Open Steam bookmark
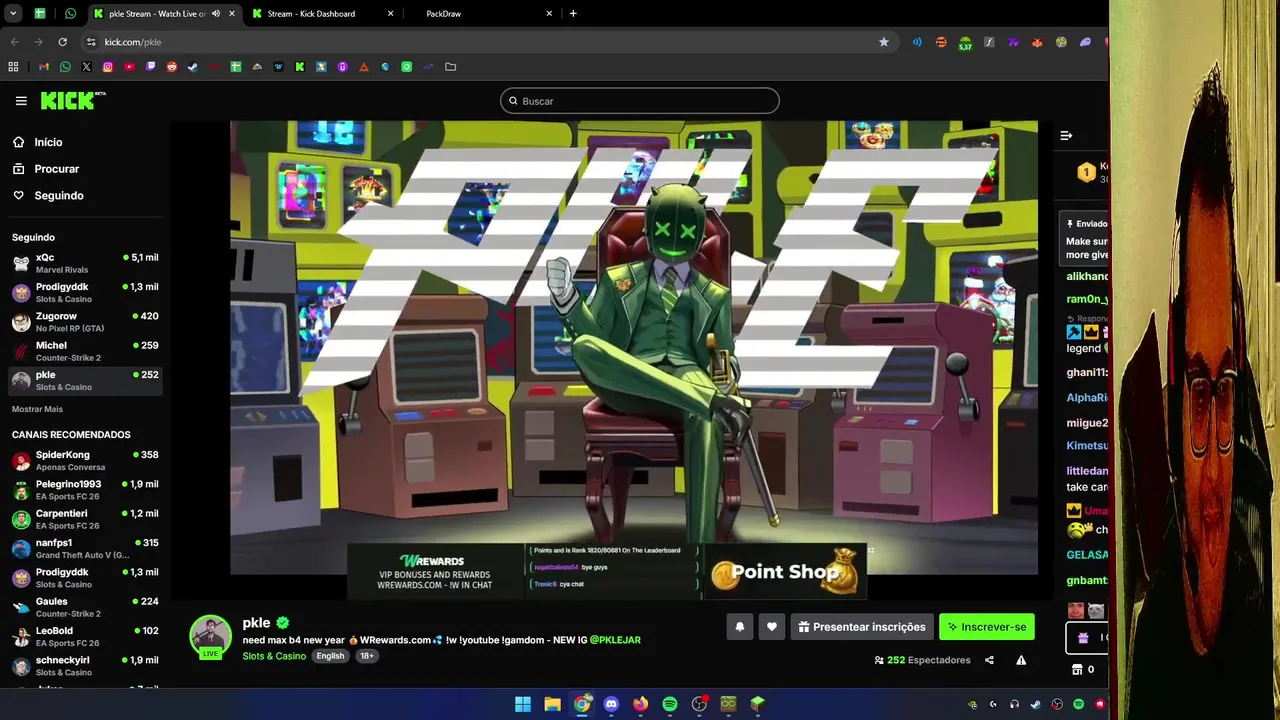This screenshot has width=1280, height=720. [x=193, y=67]
